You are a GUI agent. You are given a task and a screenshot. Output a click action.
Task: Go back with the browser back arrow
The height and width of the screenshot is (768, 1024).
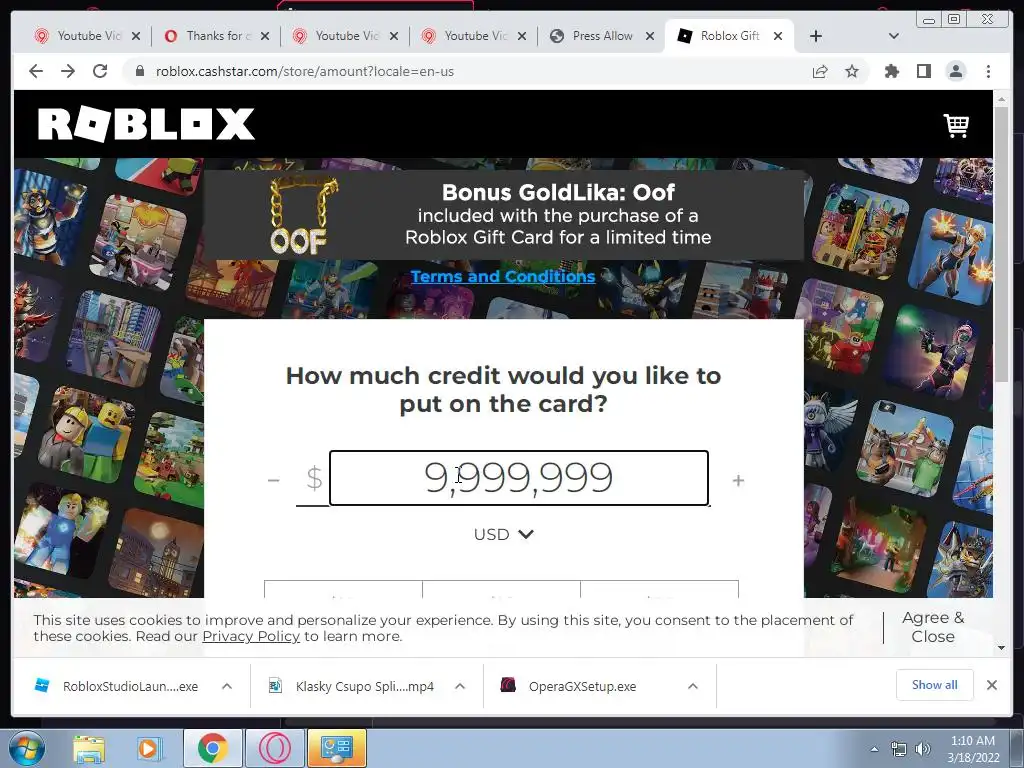point(36,71)
